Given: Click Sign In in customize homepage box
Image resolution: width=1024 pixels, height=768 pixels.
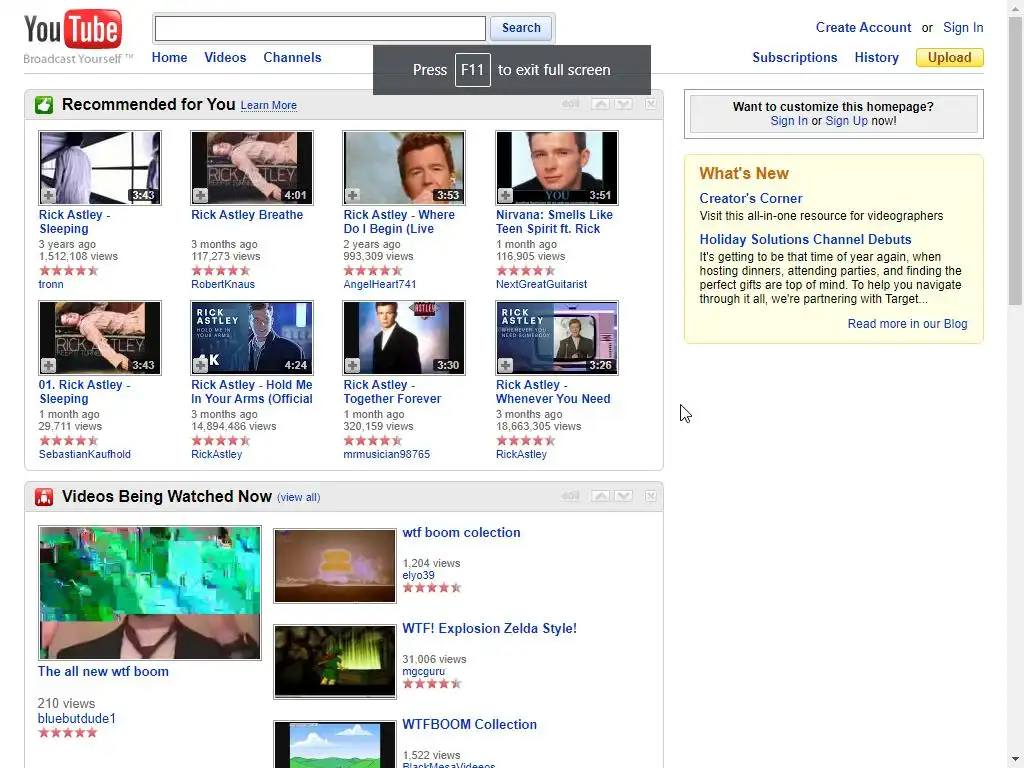Looking at the screenshot, I should [789, 121].
